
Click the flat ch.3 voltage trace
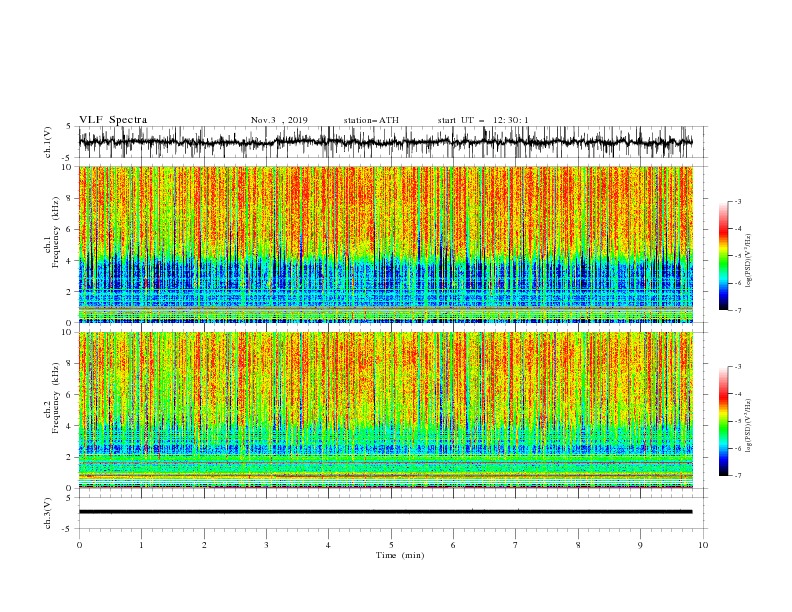click(386, 512)
